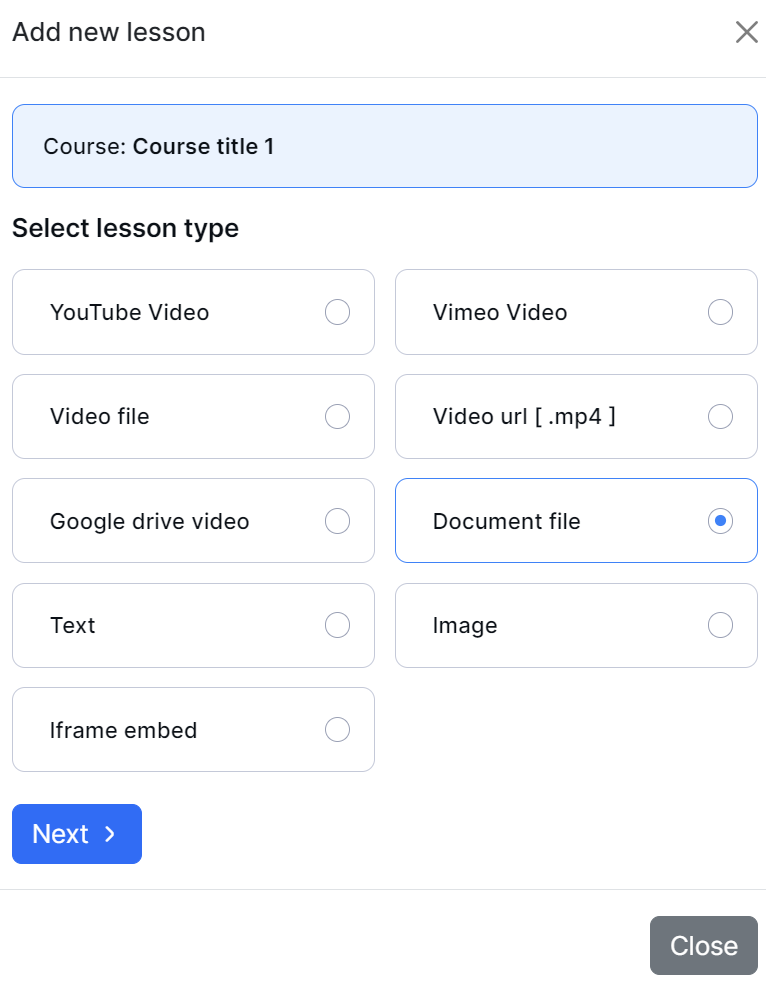This screenshot has width=766, height=984.
Task: Click the "Vimeo Video" label text
Action: pyautogui.click(x=499, y=312)
